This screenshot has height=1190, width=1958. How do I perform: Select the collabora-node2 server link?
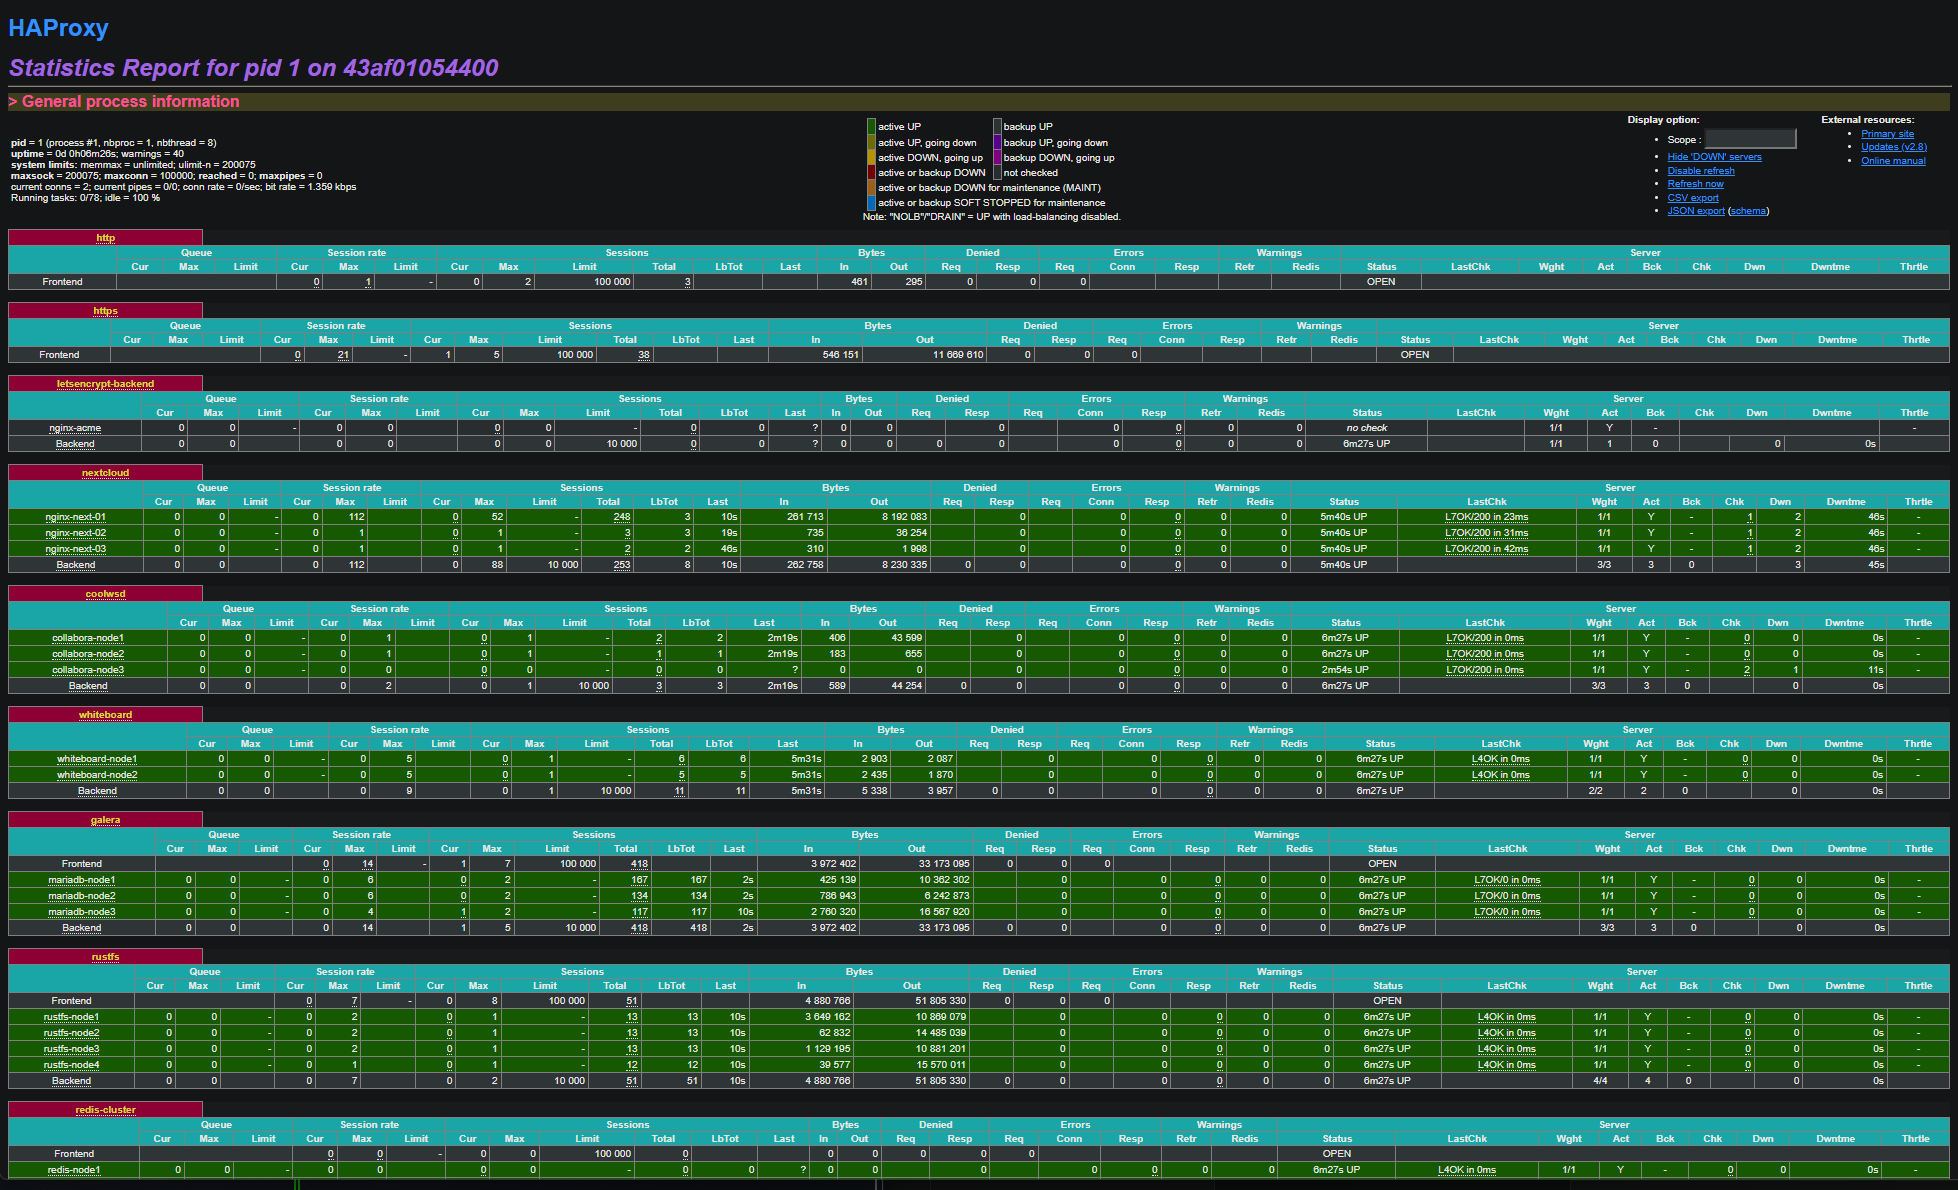88,654
